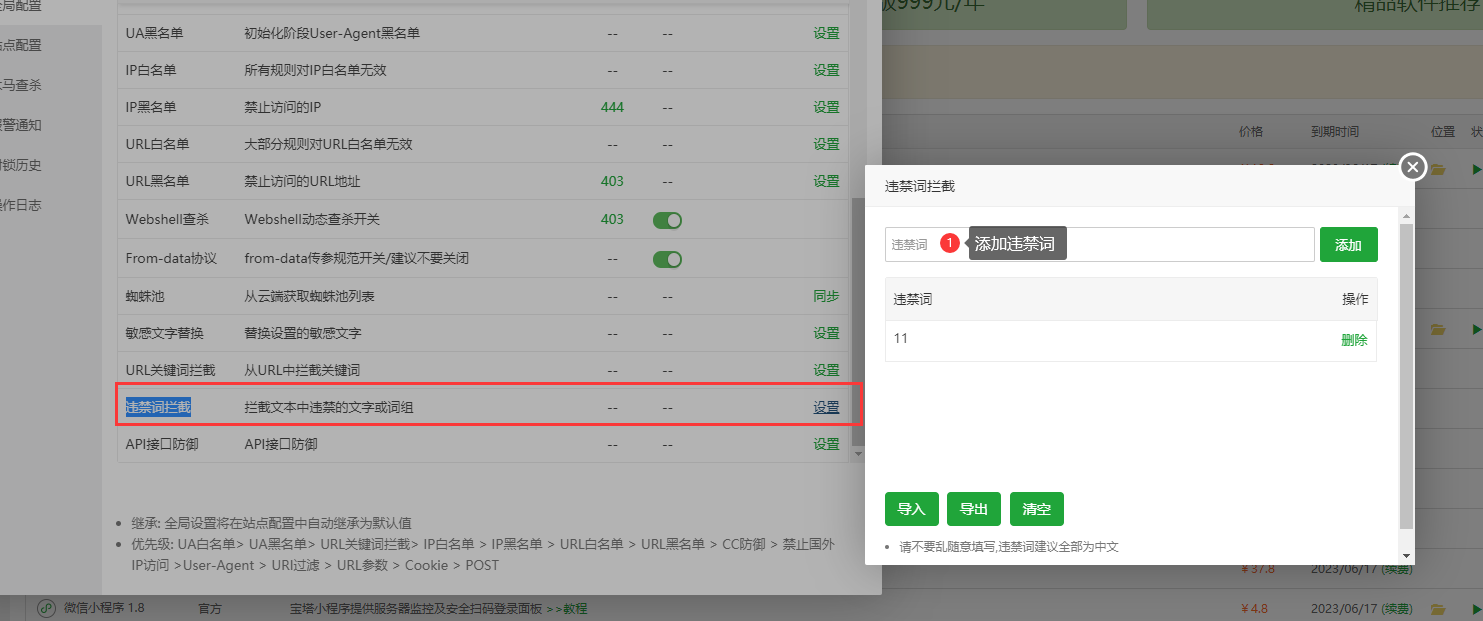
Task: Click the 操作 column header in dialog
Action: pos(1355,299)
